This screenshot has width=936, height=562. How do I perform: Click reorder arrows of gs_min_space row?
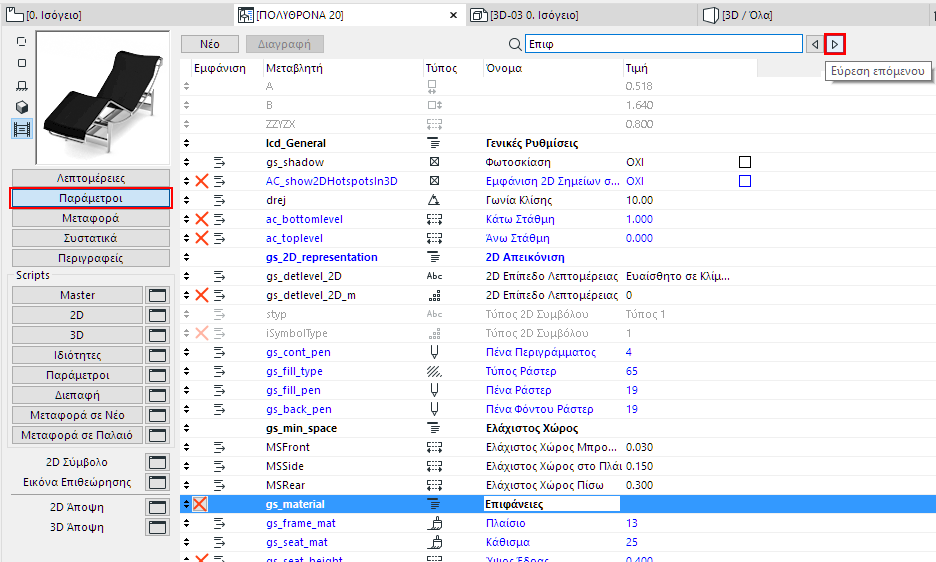coord(186,428)
